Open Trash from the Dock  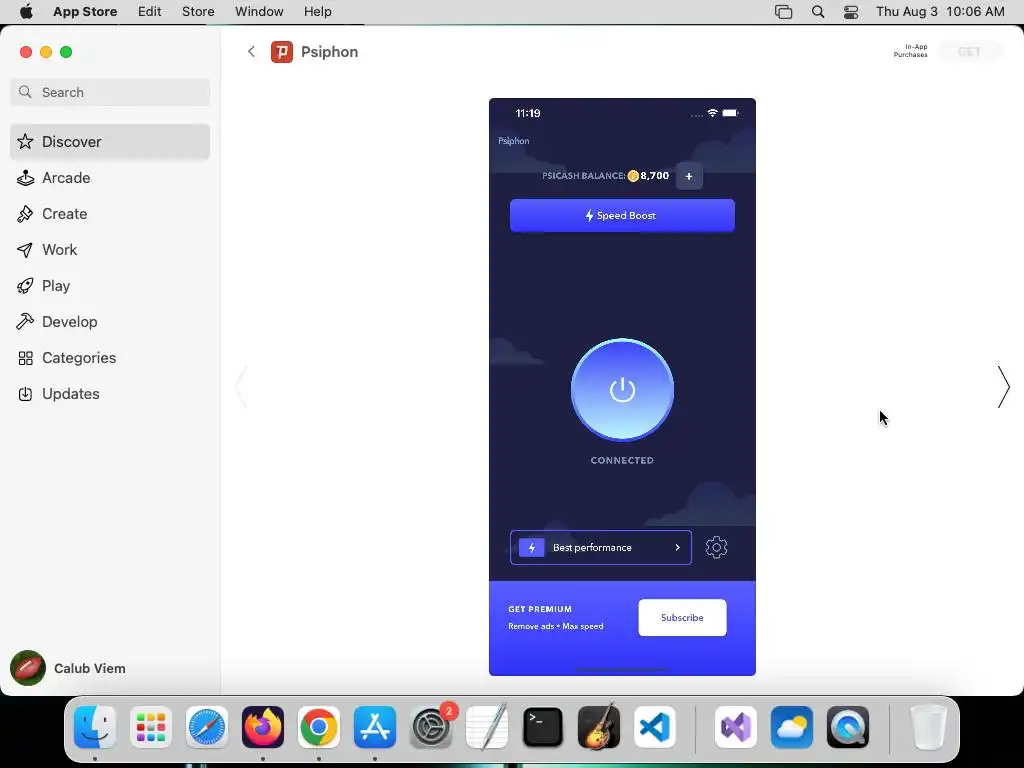click(x=929, y=727)
